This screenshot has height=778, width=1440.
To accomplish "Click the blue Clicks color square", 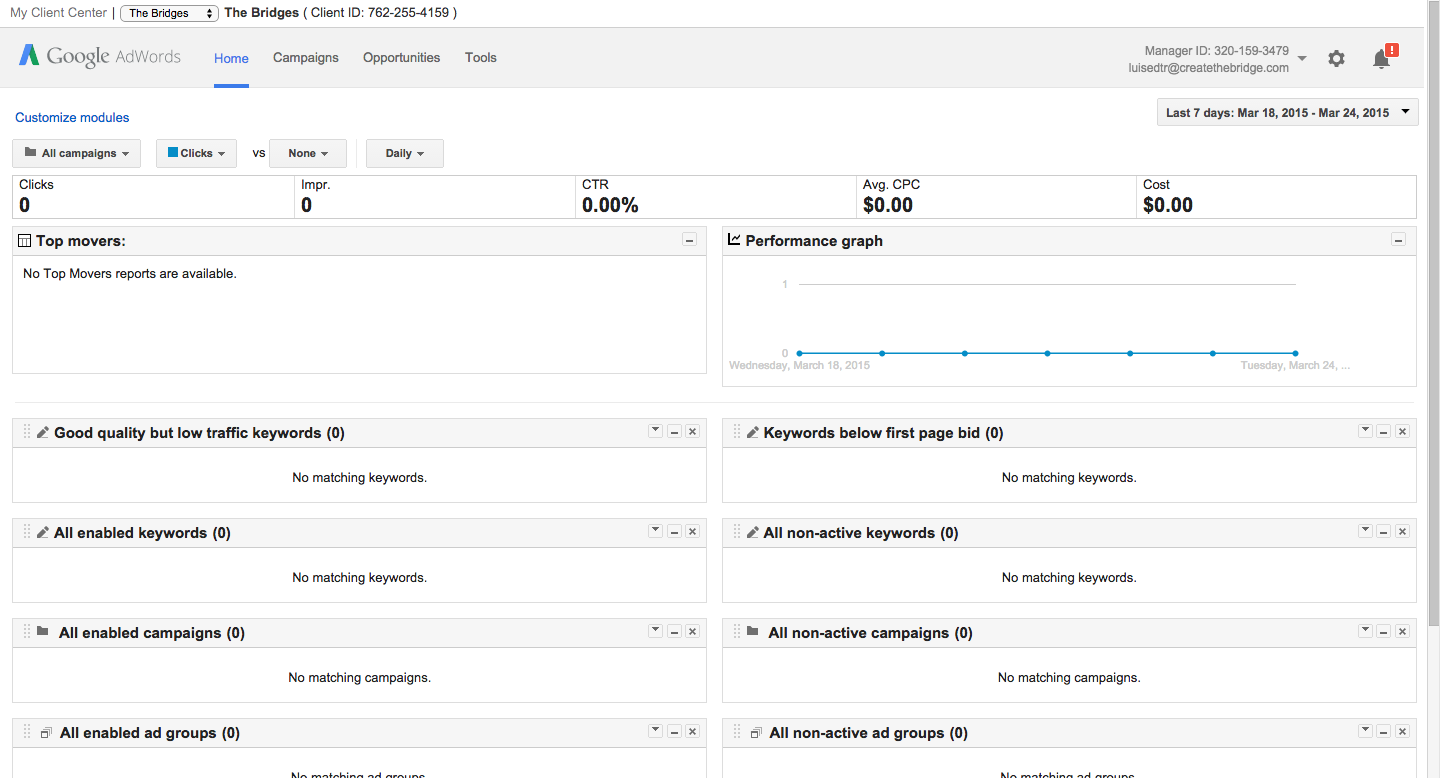I will click(x=173, y=153).
